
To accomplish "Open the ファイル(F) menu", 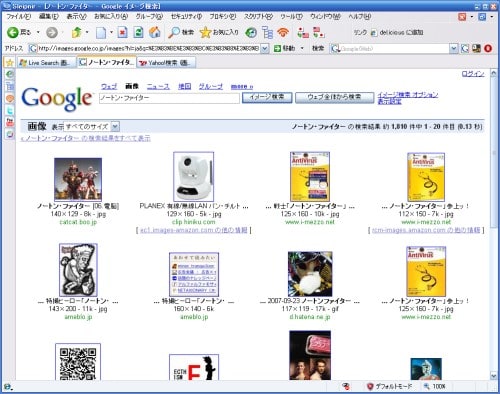I will point(19,16).
